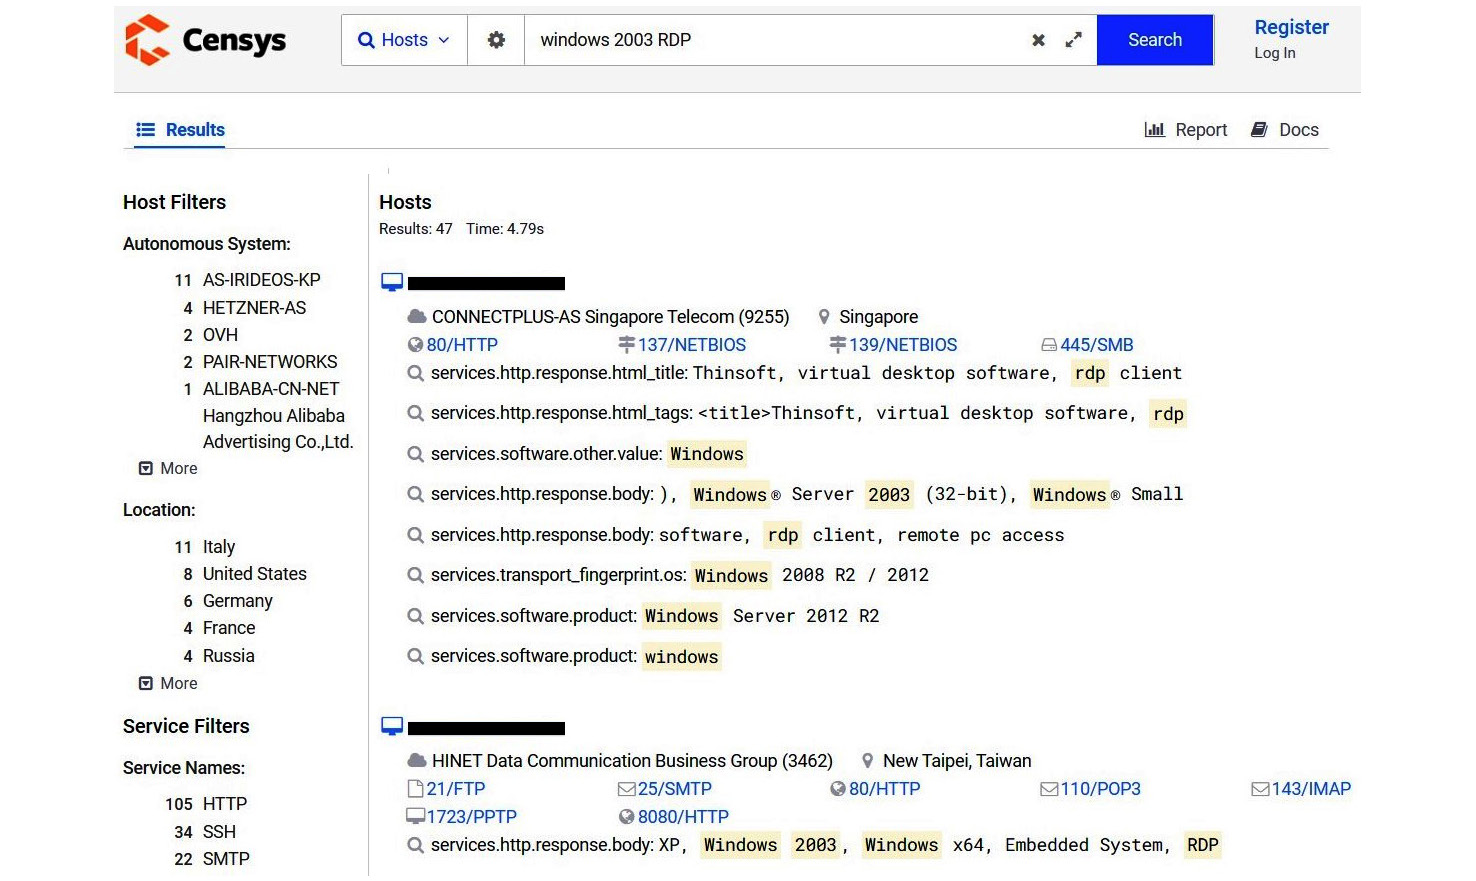The height and width of the screenshot is (881, 1476).
Task: Open the Report tab
Action: pos(1185,130)
